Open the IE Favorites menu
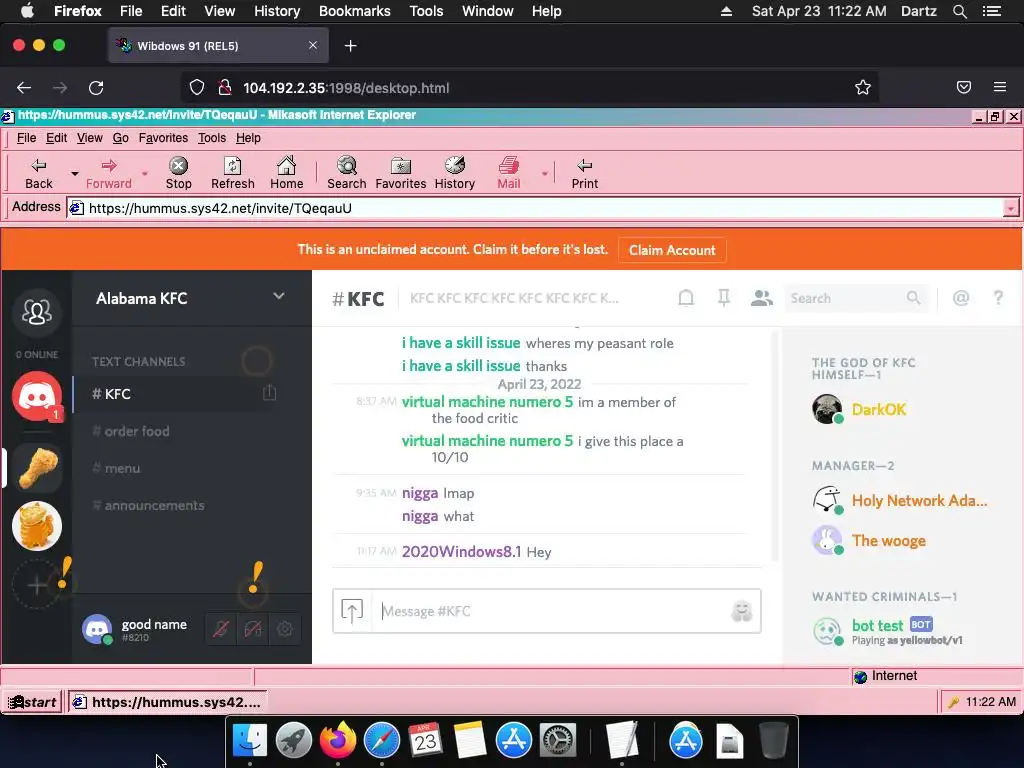 click(x=163, y=138)
